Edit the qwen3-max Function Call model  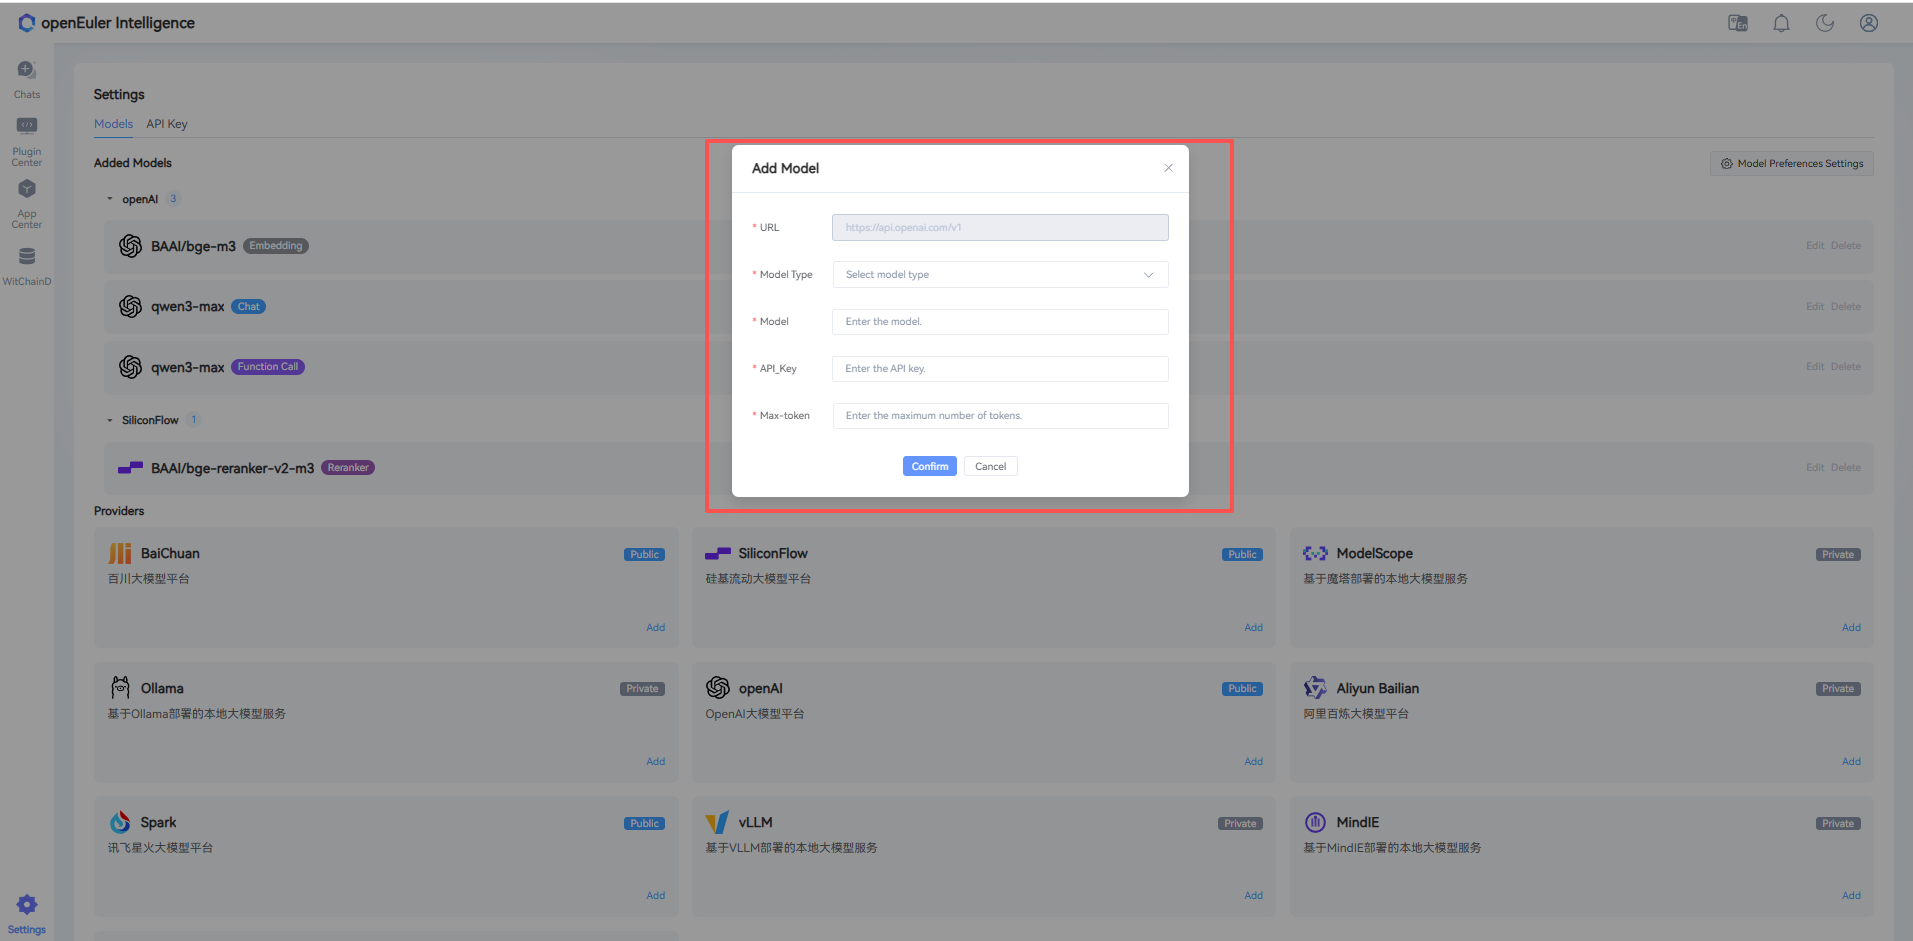[1815, 367]
